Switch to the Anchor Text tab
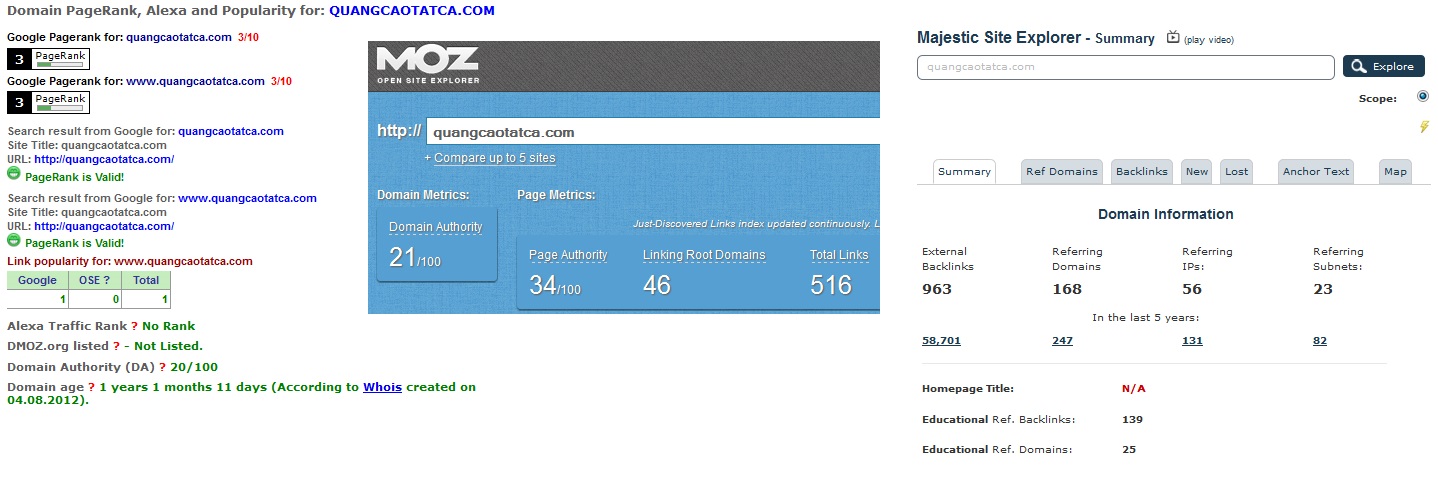 coord(1316,171)
